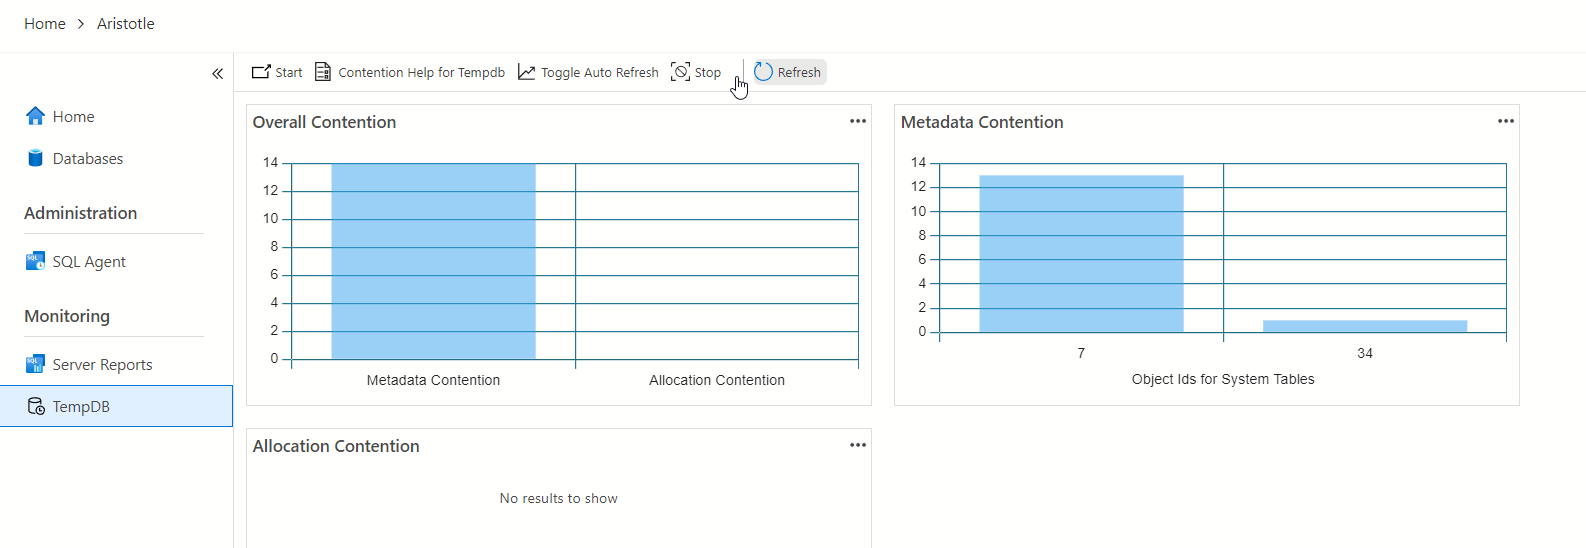Open Allocation Contention more options menu

858,446
